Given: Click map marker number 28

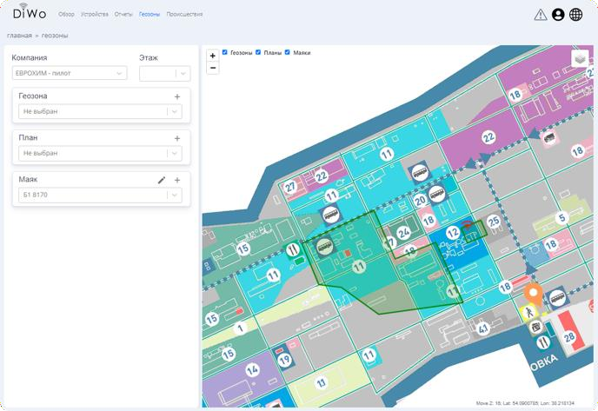Looking at the screenshot, I should tap(569, 337).
